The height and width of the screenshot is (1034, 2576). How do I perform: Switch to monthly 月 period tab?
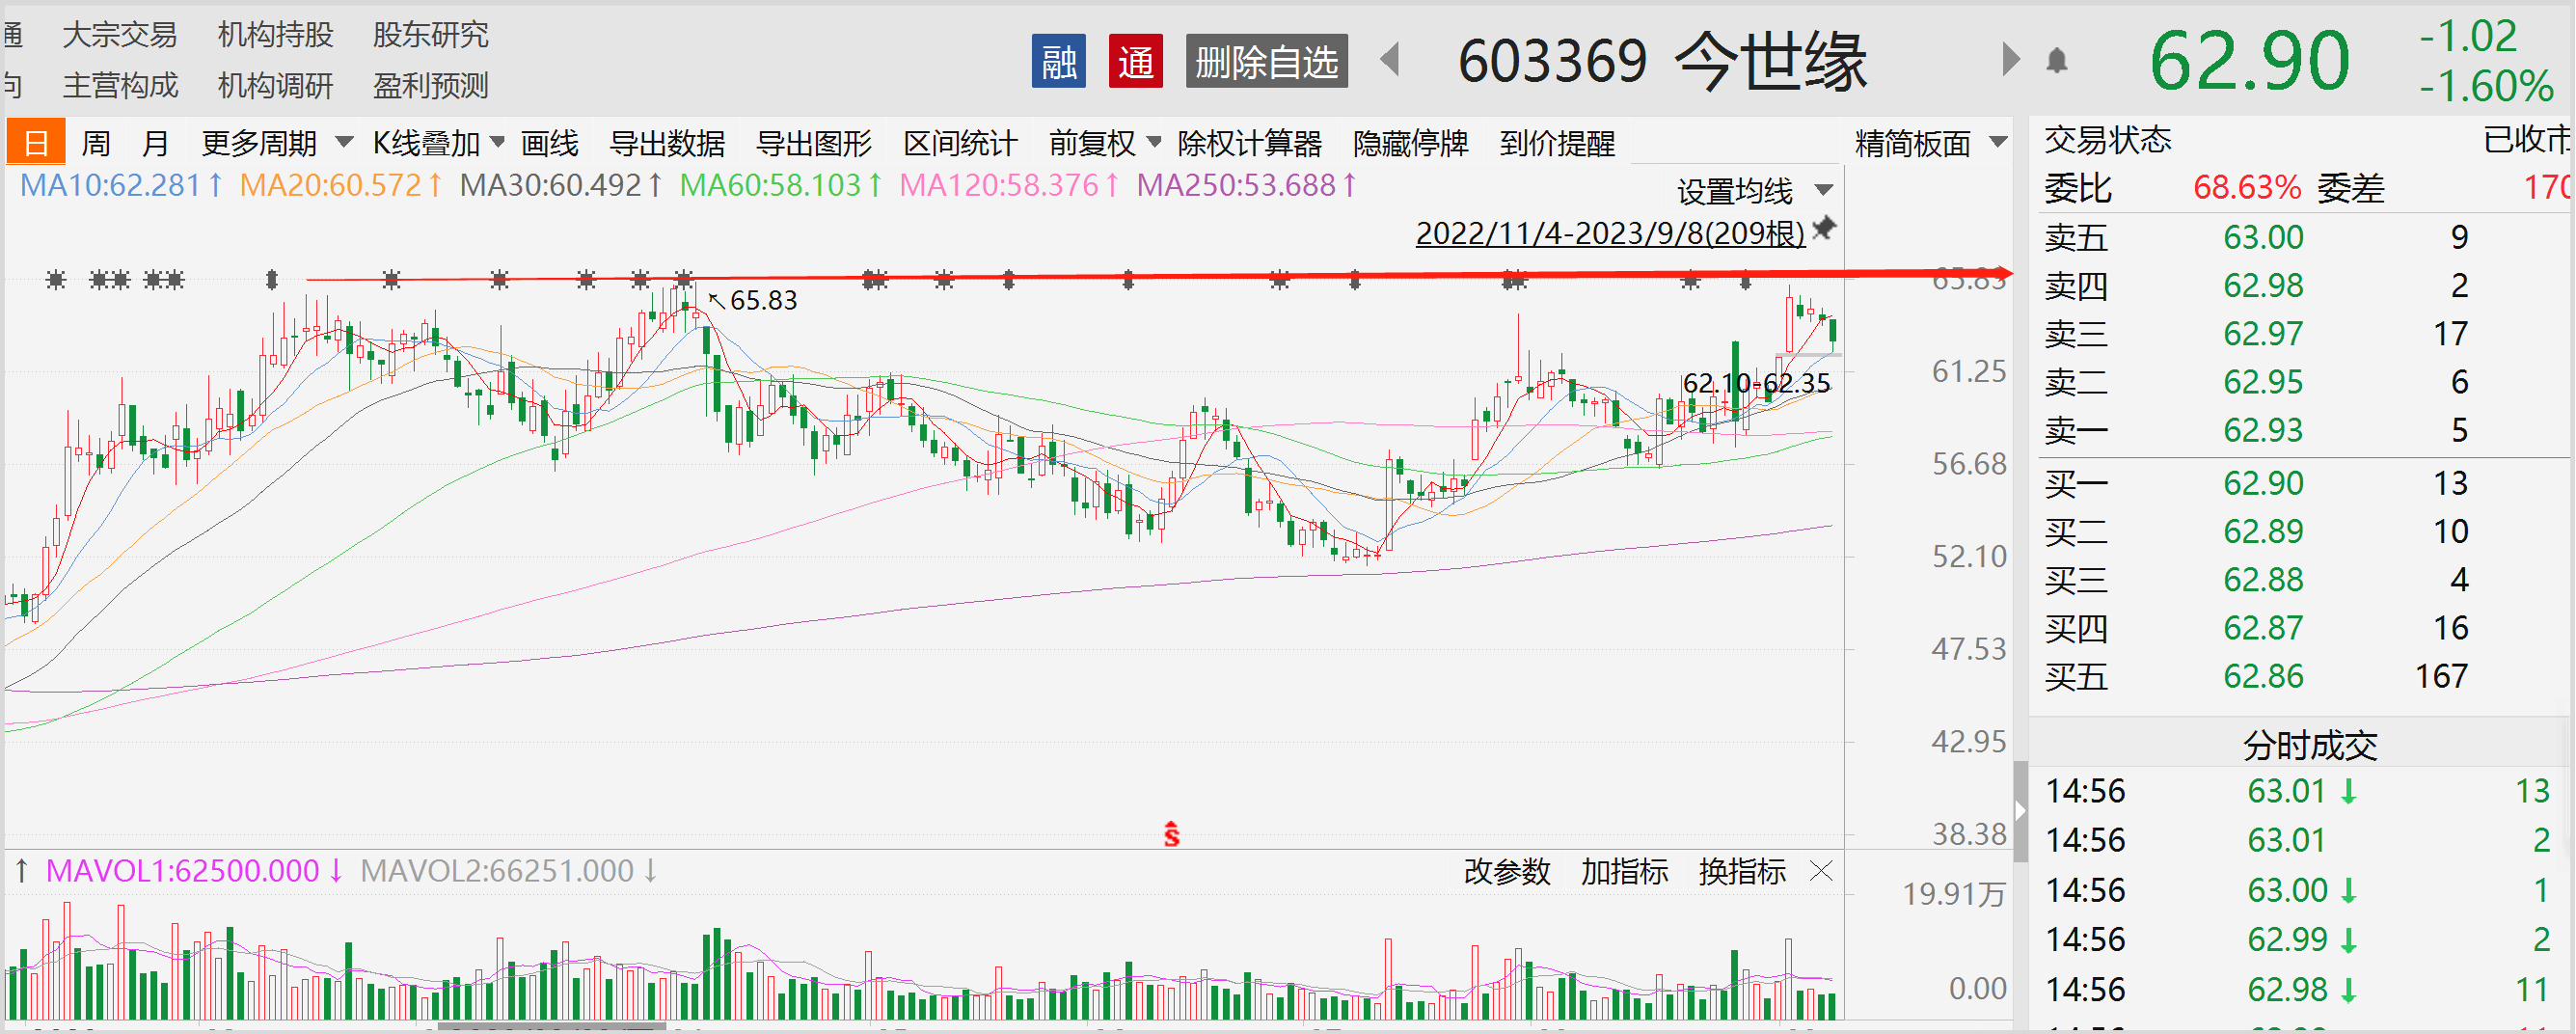click(x=155, y=143)
